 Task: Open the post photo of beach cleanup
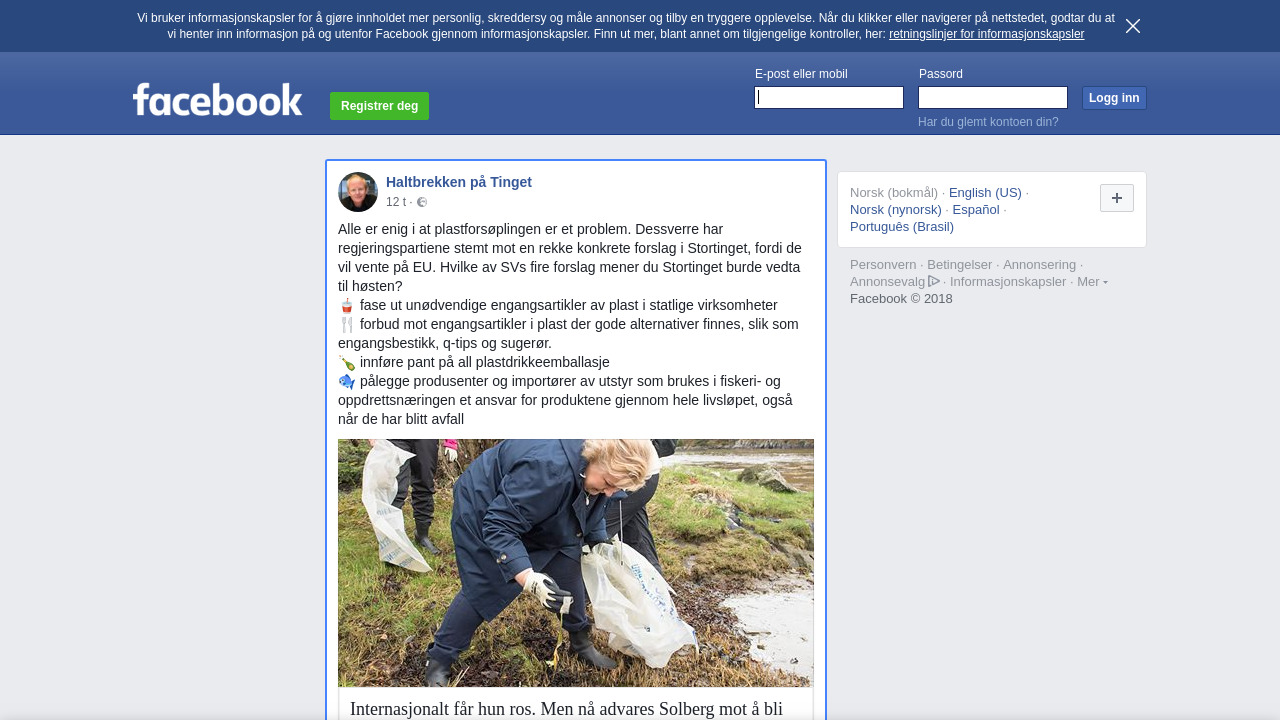pos(576,563)
